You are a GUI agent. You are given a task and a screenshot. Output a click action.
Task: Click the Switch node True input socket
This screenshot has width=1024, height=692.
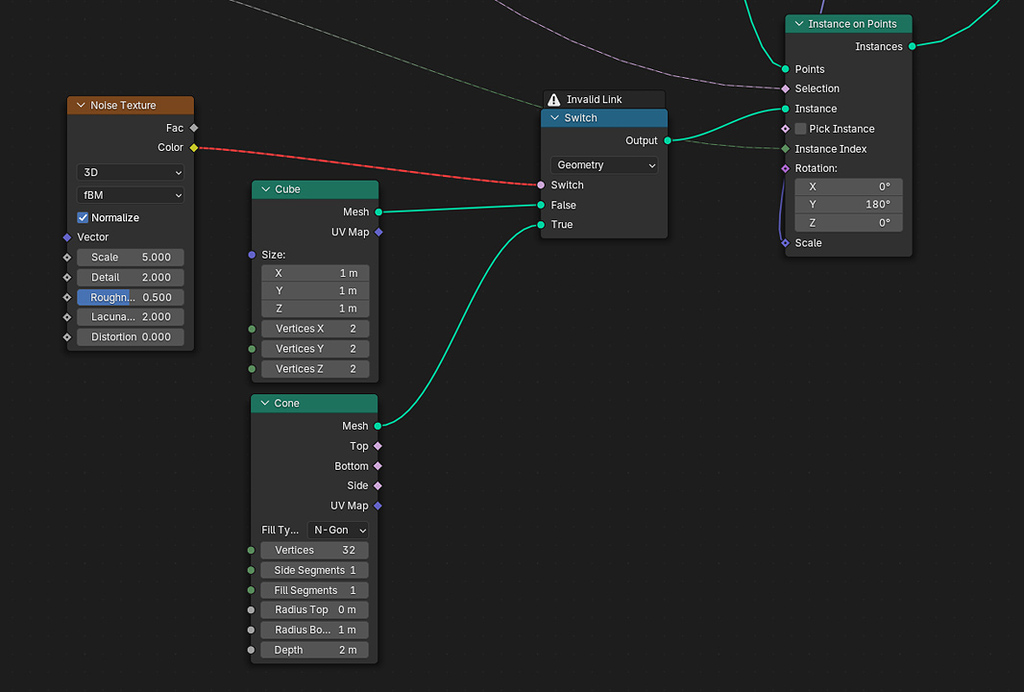(x=541, y=225)
